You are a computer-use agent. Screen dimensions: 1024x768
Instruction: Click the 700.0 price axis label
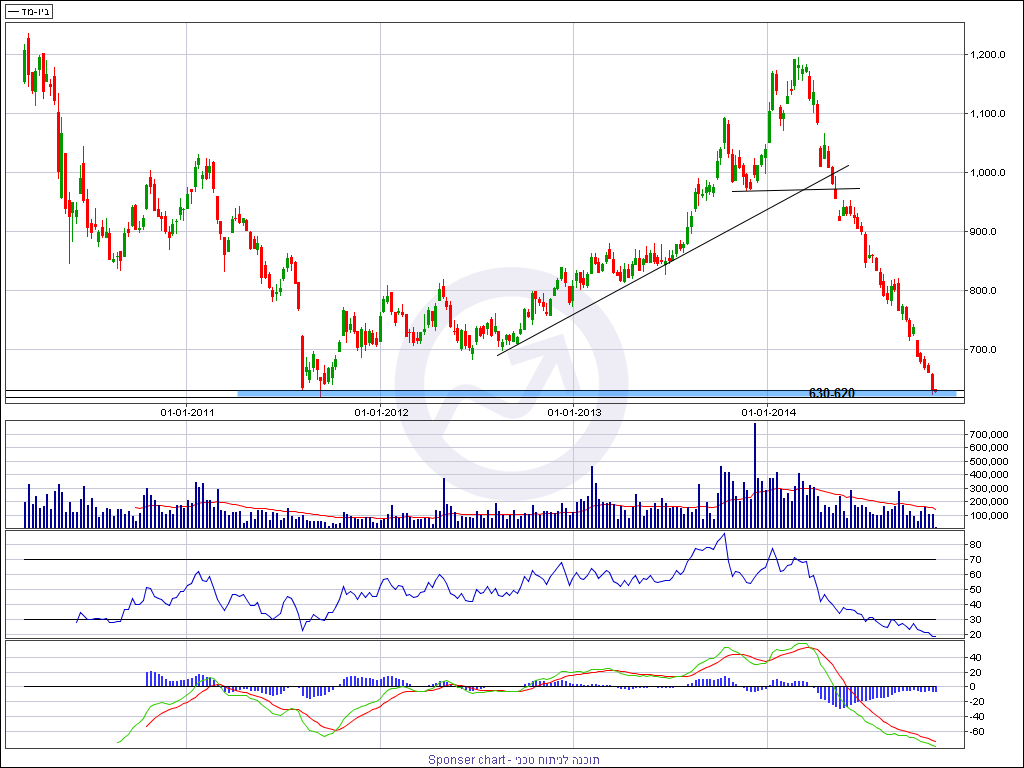point(987,350)
